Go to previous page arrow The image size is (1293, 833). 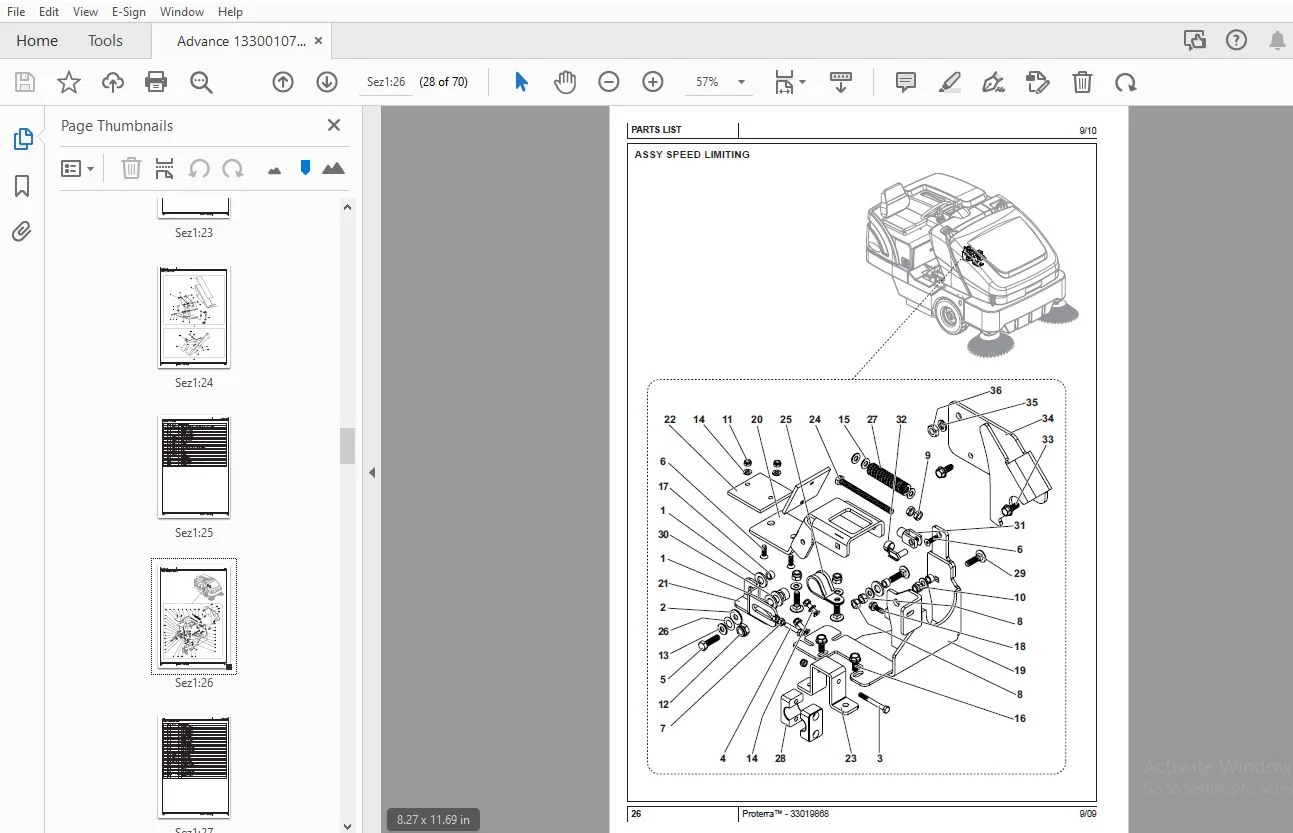283,82
